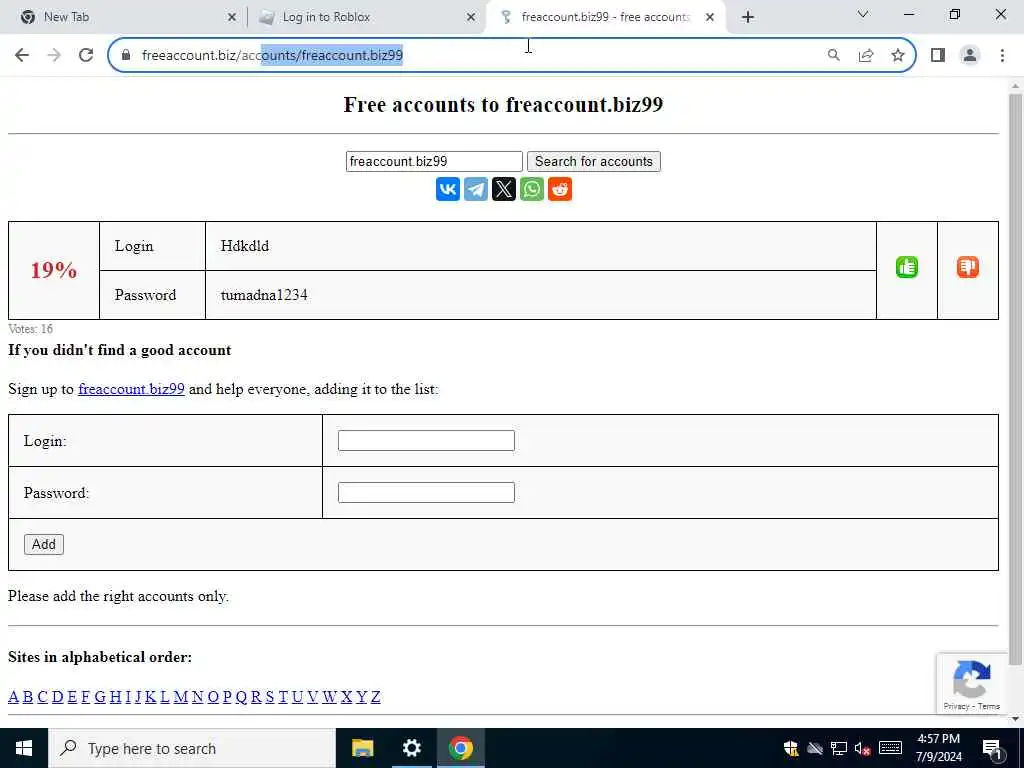1024x768 pixels.
Task: Click the reCAPTCHA badge
Action: (x=972, y=683)
